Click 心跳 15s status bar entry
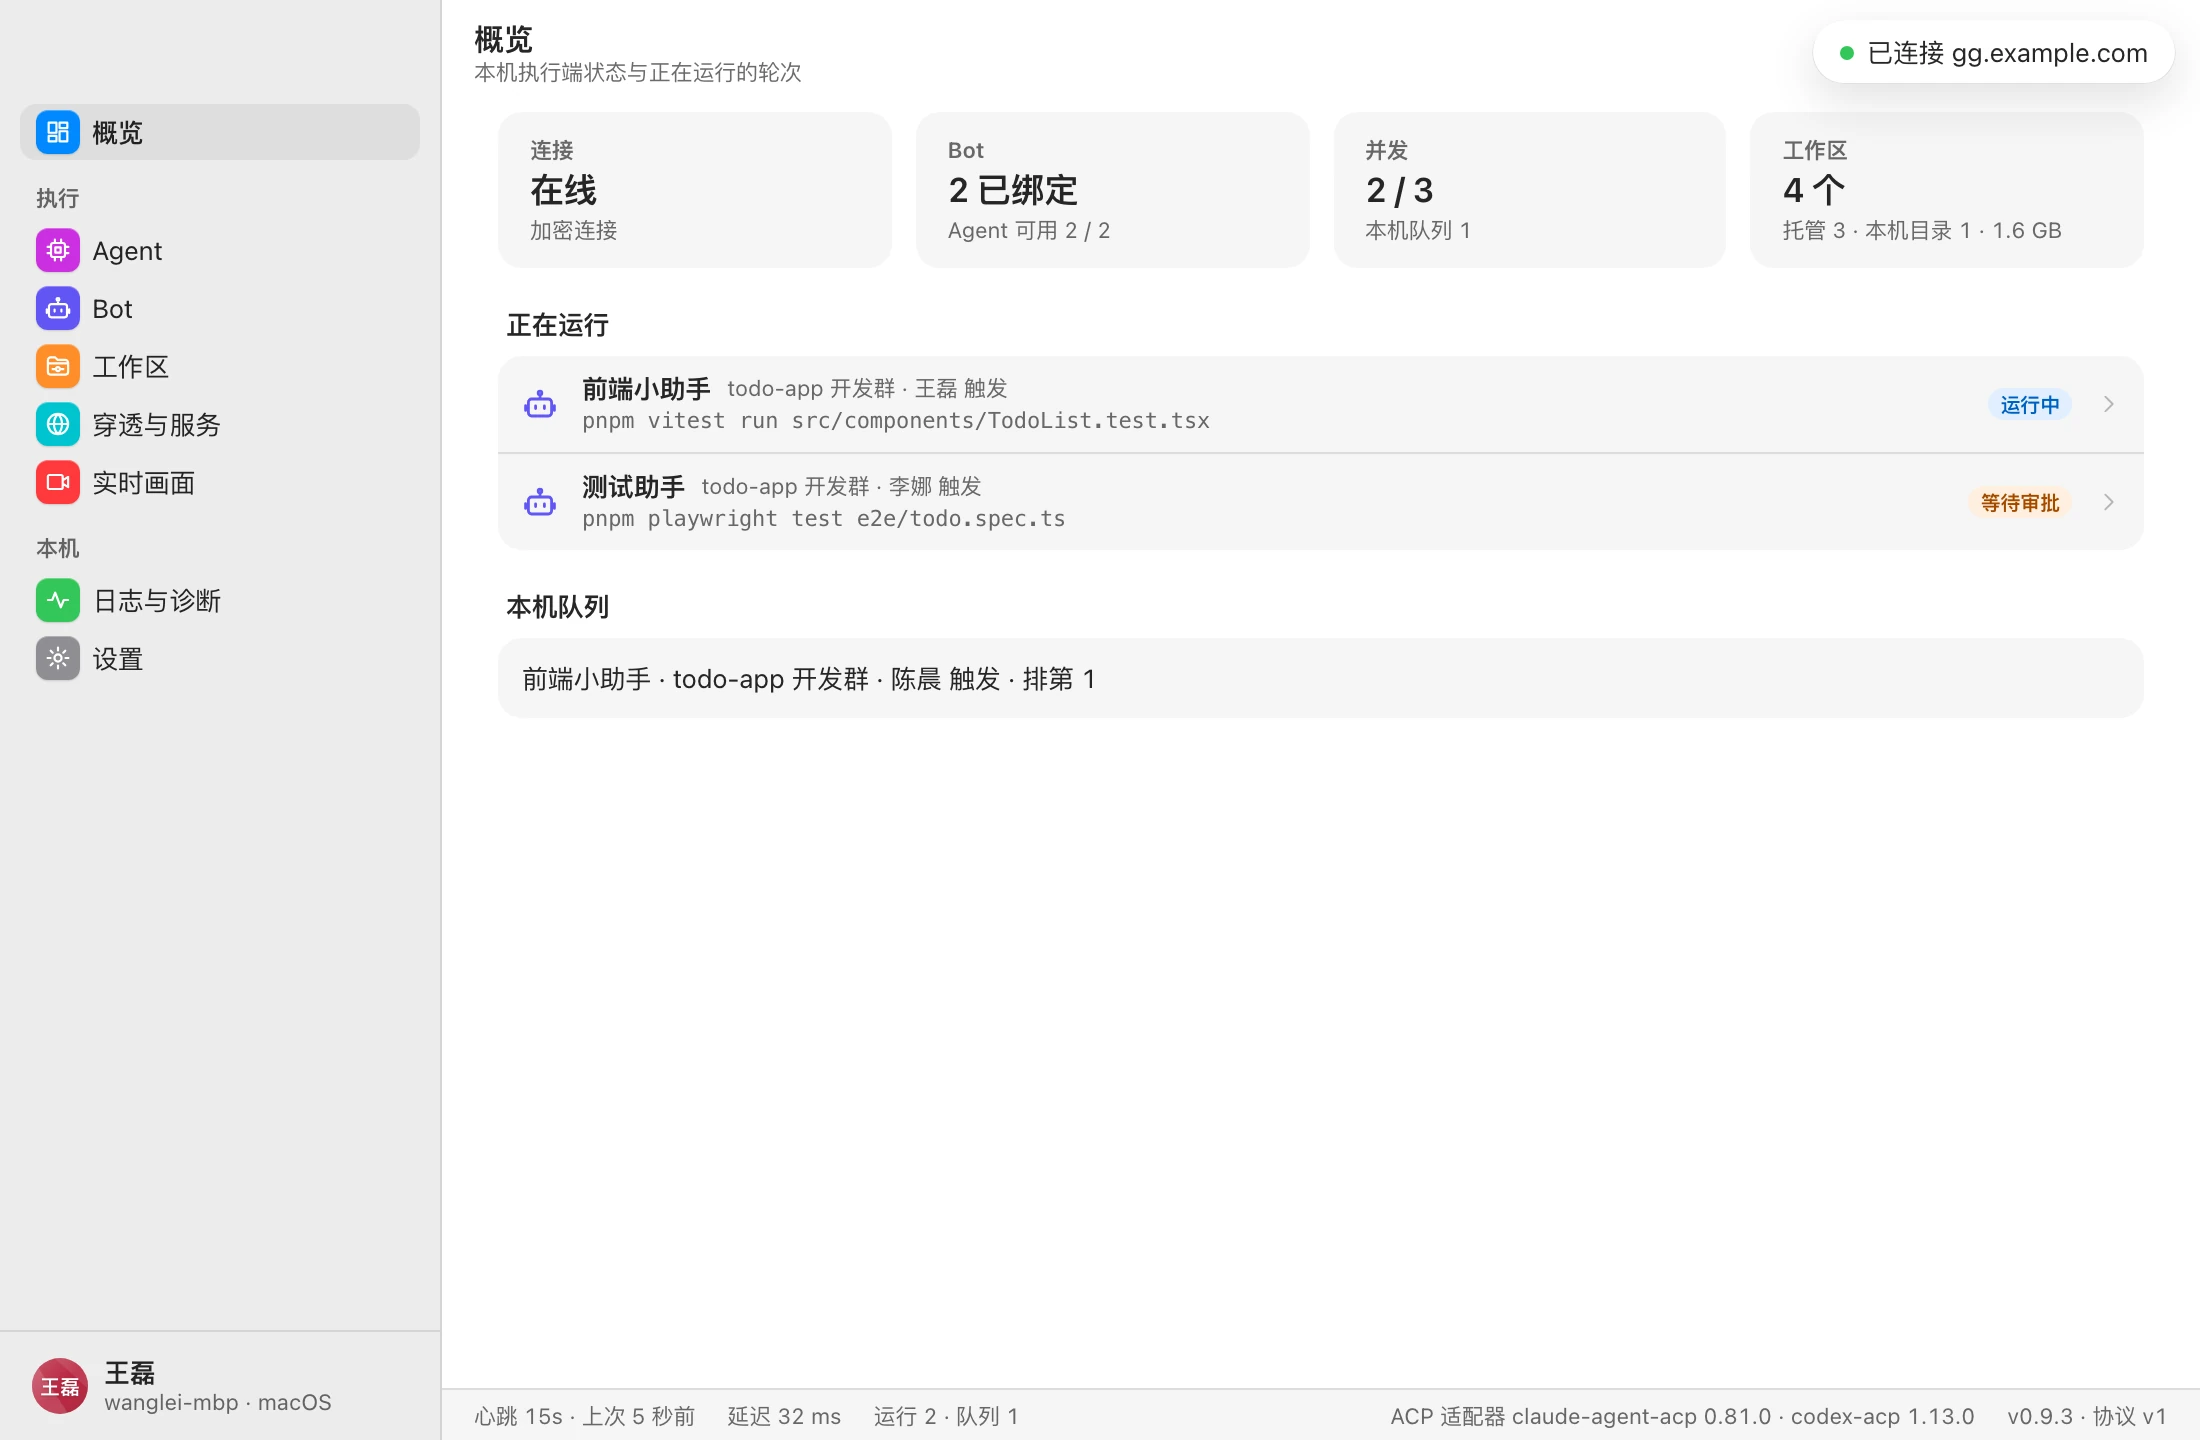The height and width of the screenshot is (1440, 2200). tap(584, 1416)
